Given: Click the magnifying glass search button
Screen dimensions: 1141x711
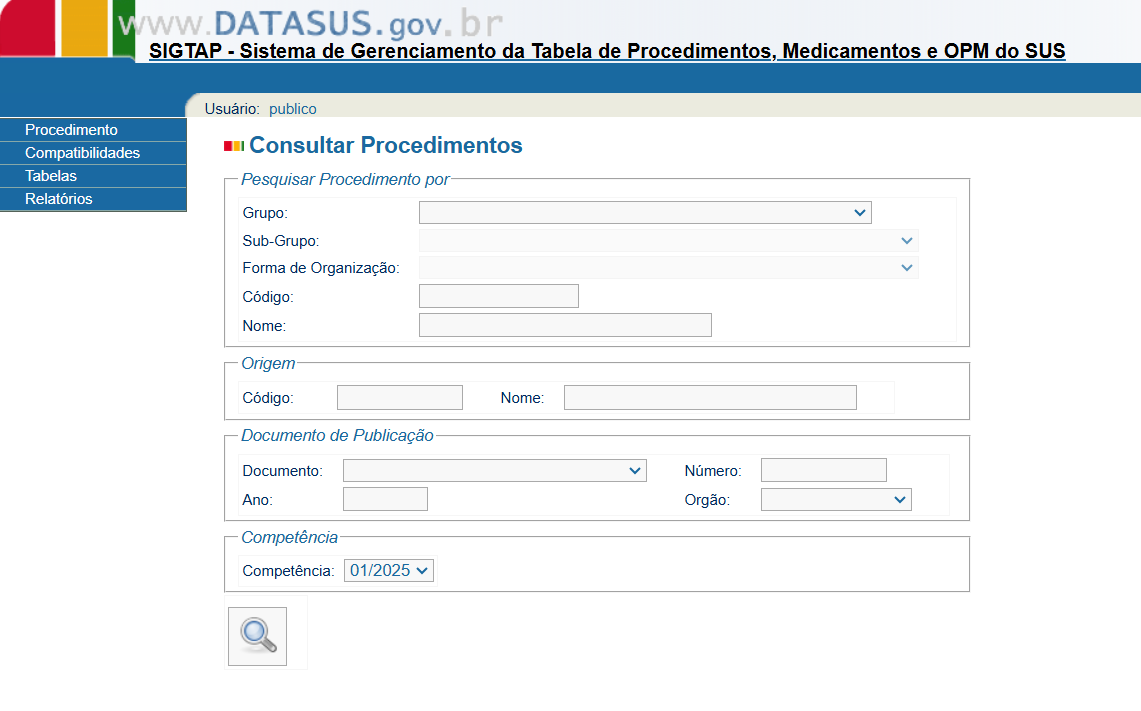Looking at the screenshot, I should [x=257, y=636].
